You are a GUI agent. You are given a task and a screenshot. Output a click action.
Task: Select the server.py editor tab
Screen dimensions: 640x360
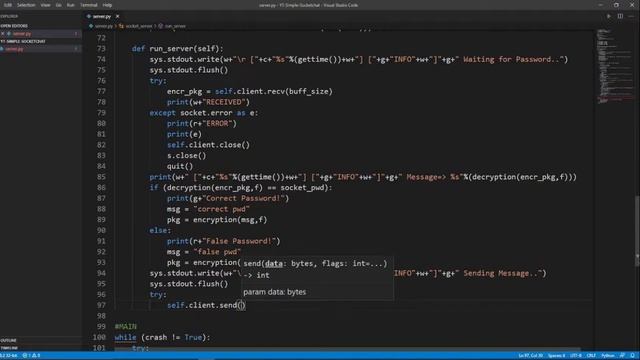(101, 16)
